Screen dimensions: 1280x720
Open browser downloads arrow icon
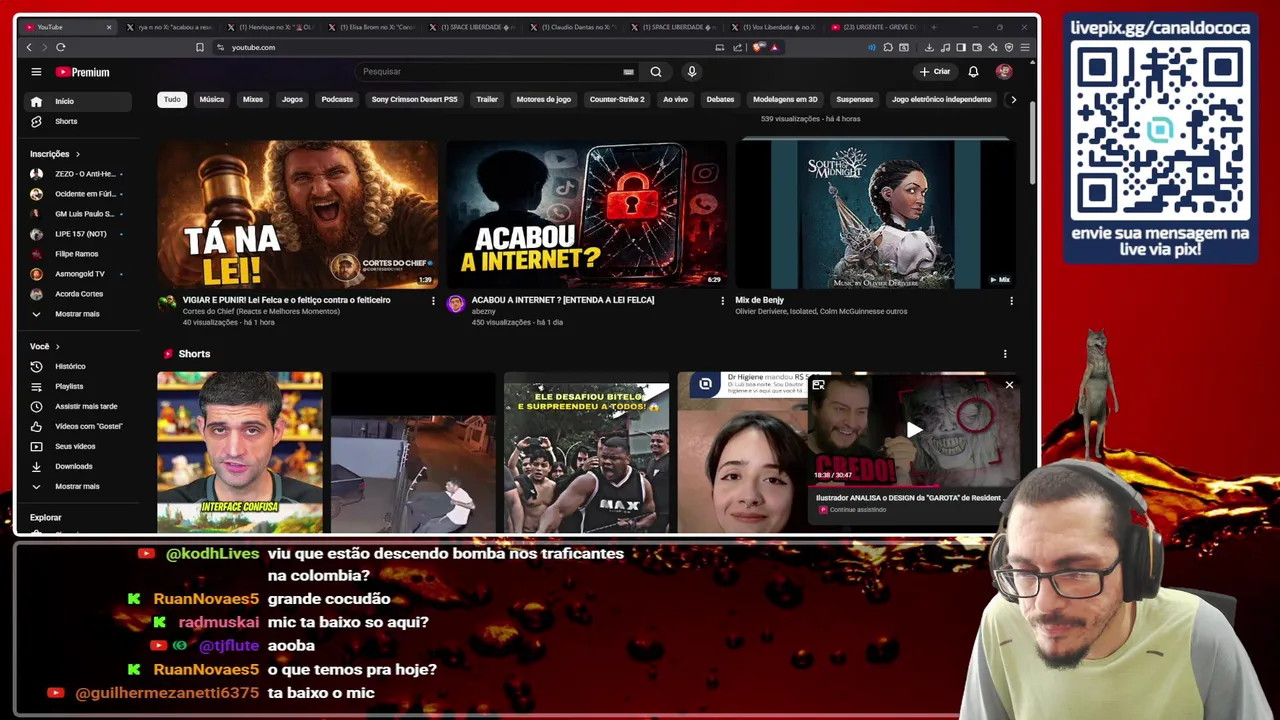click(929, 47)
